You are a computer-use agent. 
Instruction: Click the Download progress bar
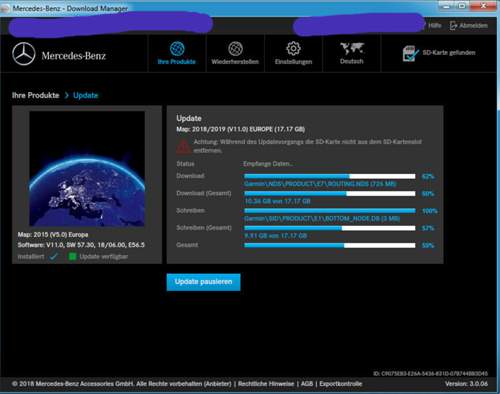point(330,176)
